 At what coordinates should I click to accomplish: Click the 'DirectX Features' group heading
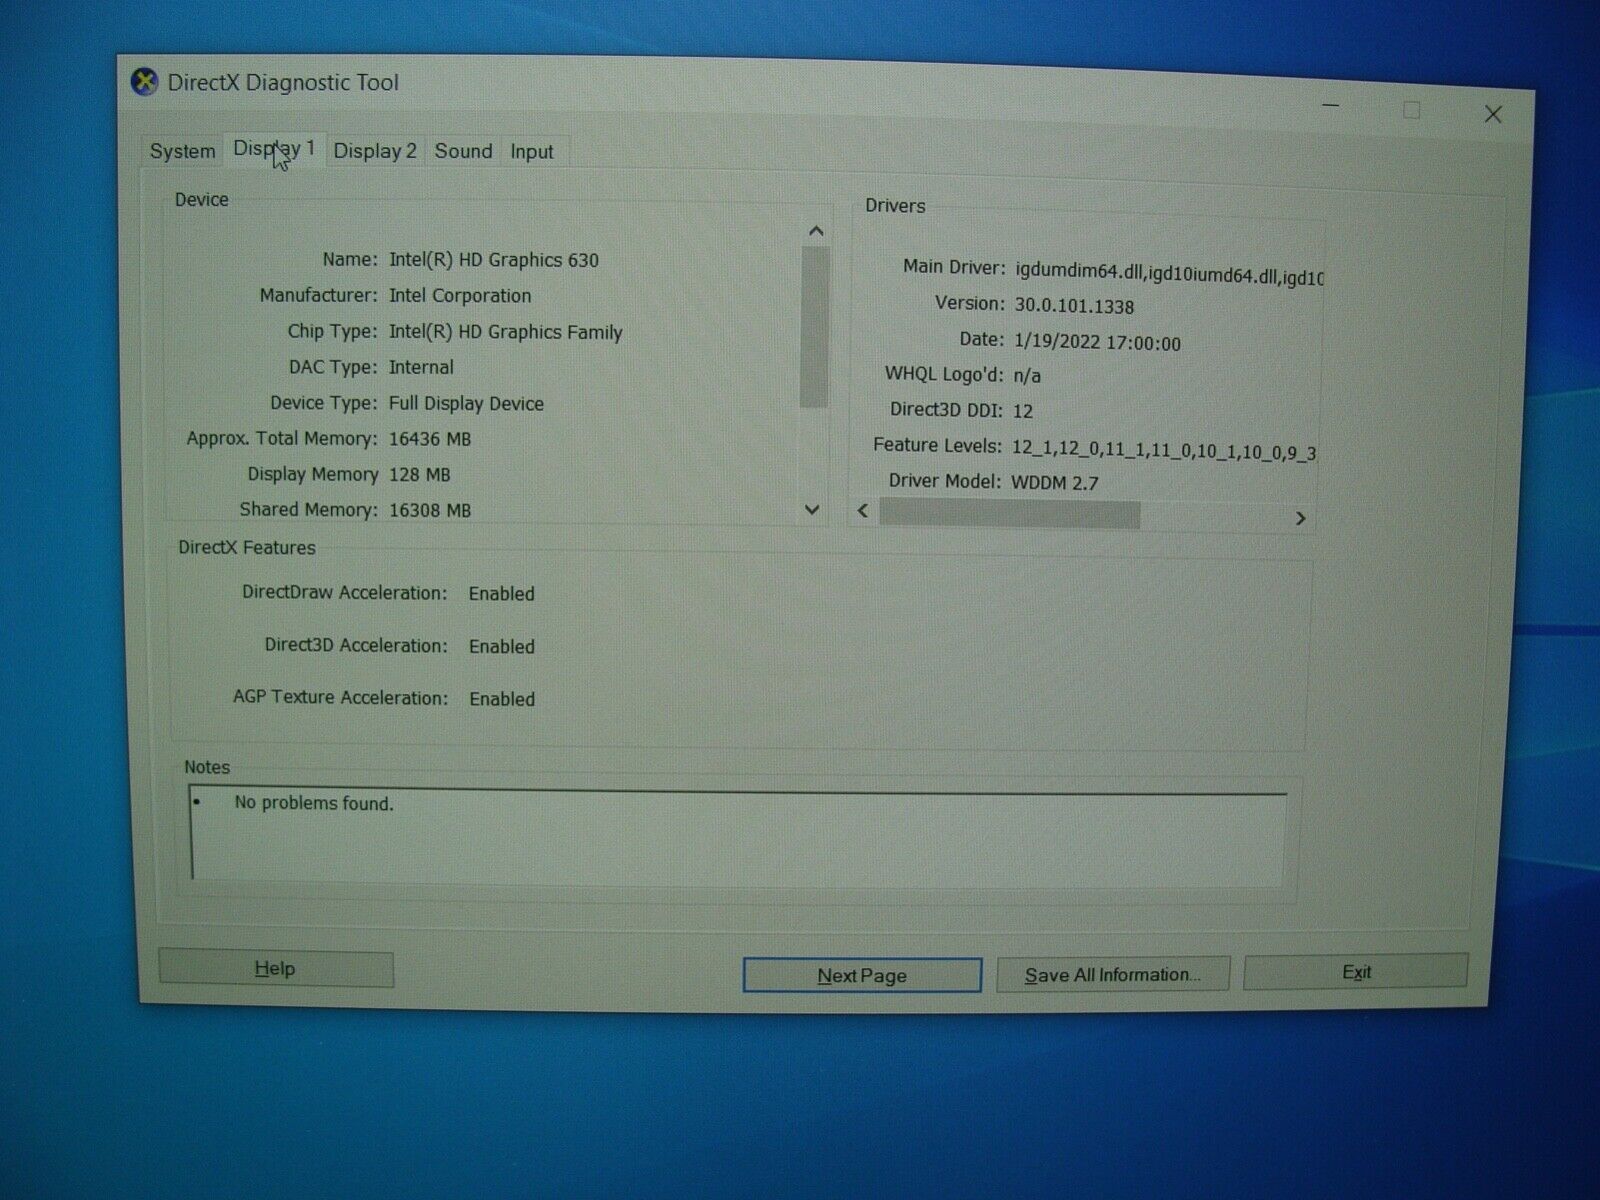[247, 548]
